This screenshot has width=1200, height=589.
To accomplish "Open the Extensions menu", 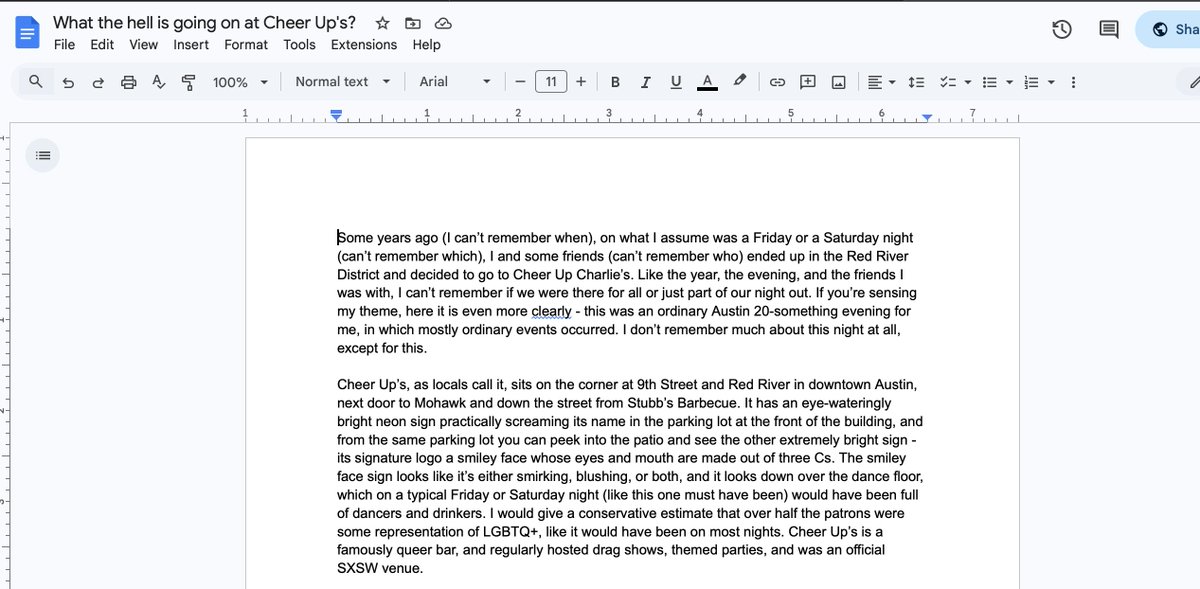I will (x=364, y=44).
